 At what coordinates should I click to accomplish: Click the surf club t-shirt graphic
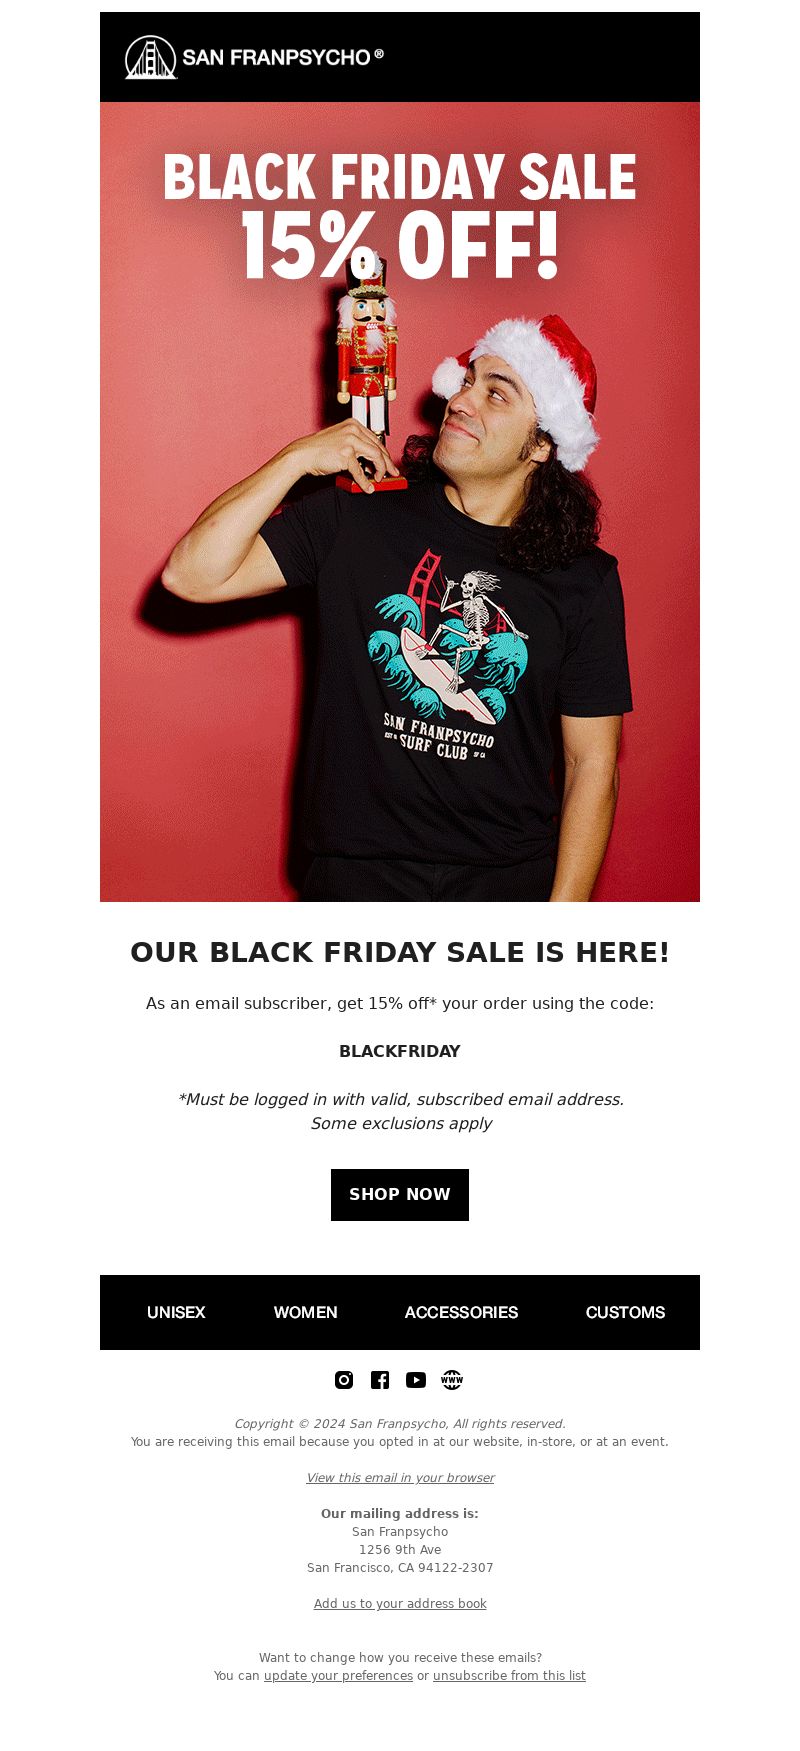446,655
